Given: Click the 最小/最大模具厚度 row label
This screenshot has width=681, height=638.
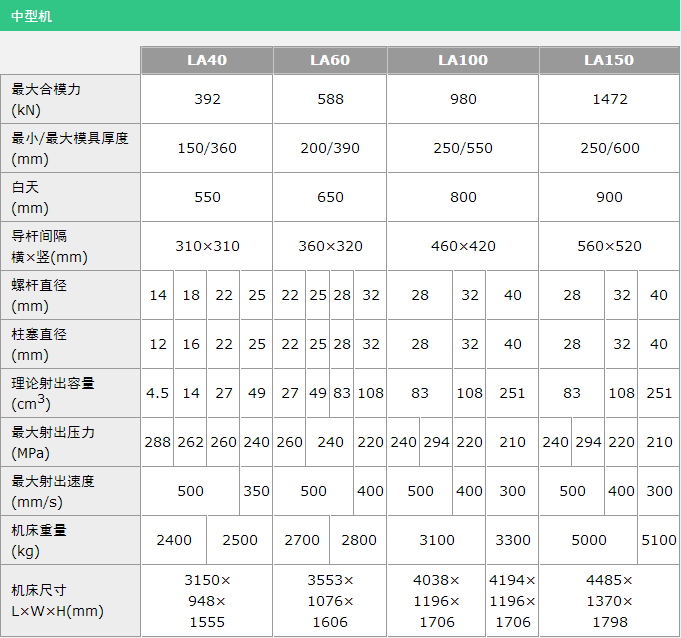Looking at the screenshot, I should (70, 148).
